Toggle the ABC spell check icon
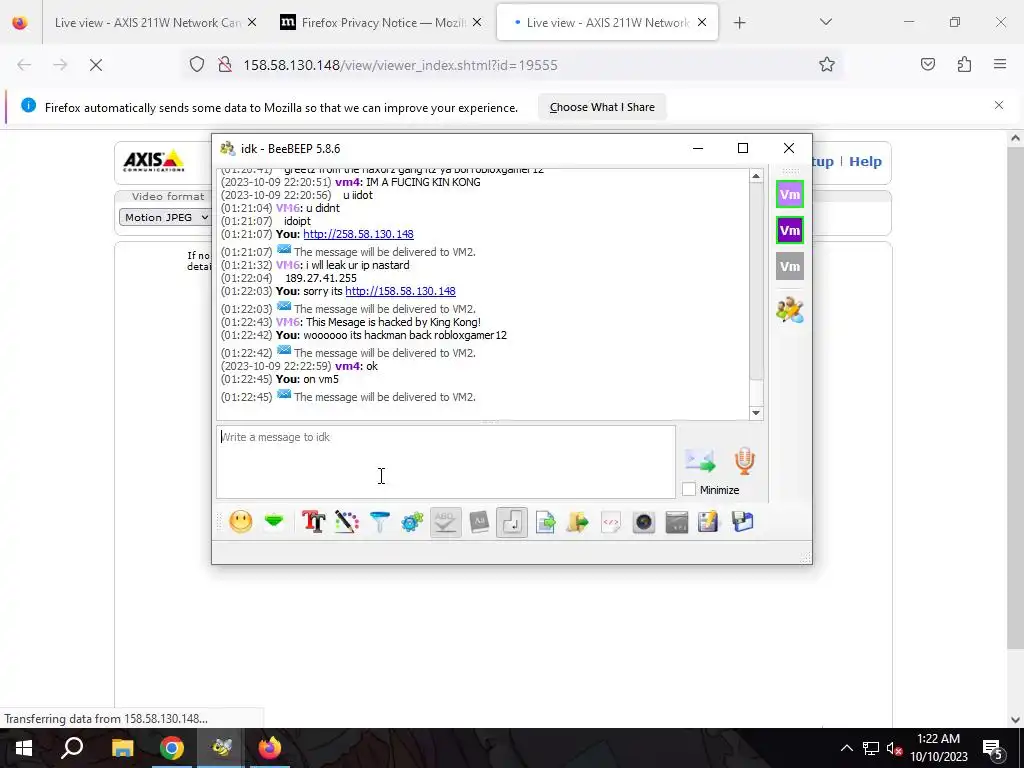This screenshot has height=768, width=1024. pos(445,522)
